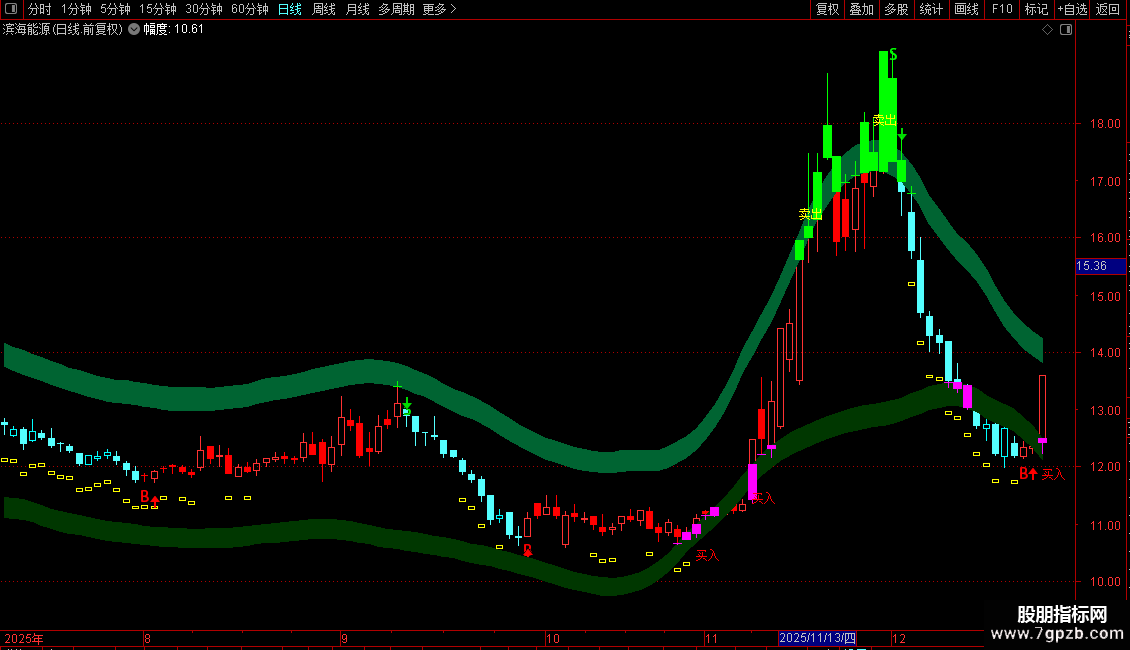Click the current price tag 15.36
The image size is (1130, 650).
(1100, 266)
